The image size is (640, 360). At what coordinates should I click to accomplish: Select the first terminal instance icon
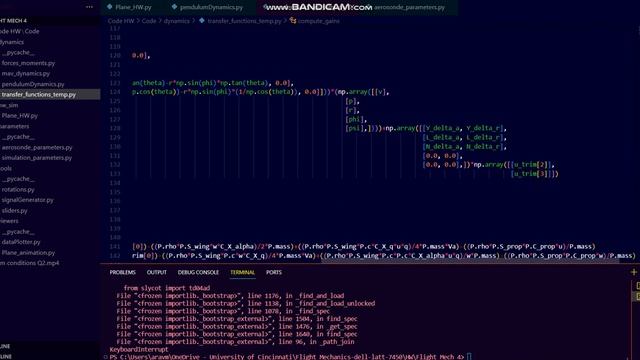638,286
